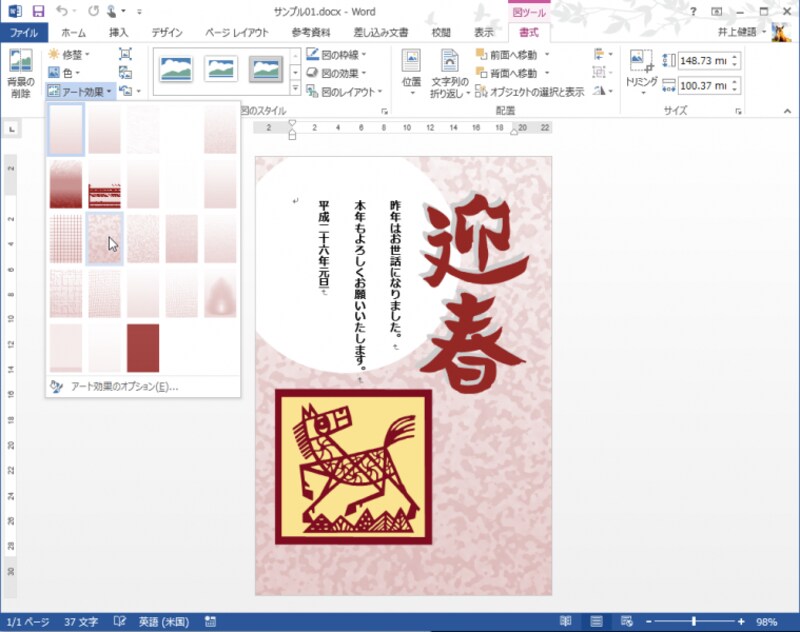This screenshot has width=800, height=632.
Task: Click the zoom slider in status bar
Action: click(693, 622)
